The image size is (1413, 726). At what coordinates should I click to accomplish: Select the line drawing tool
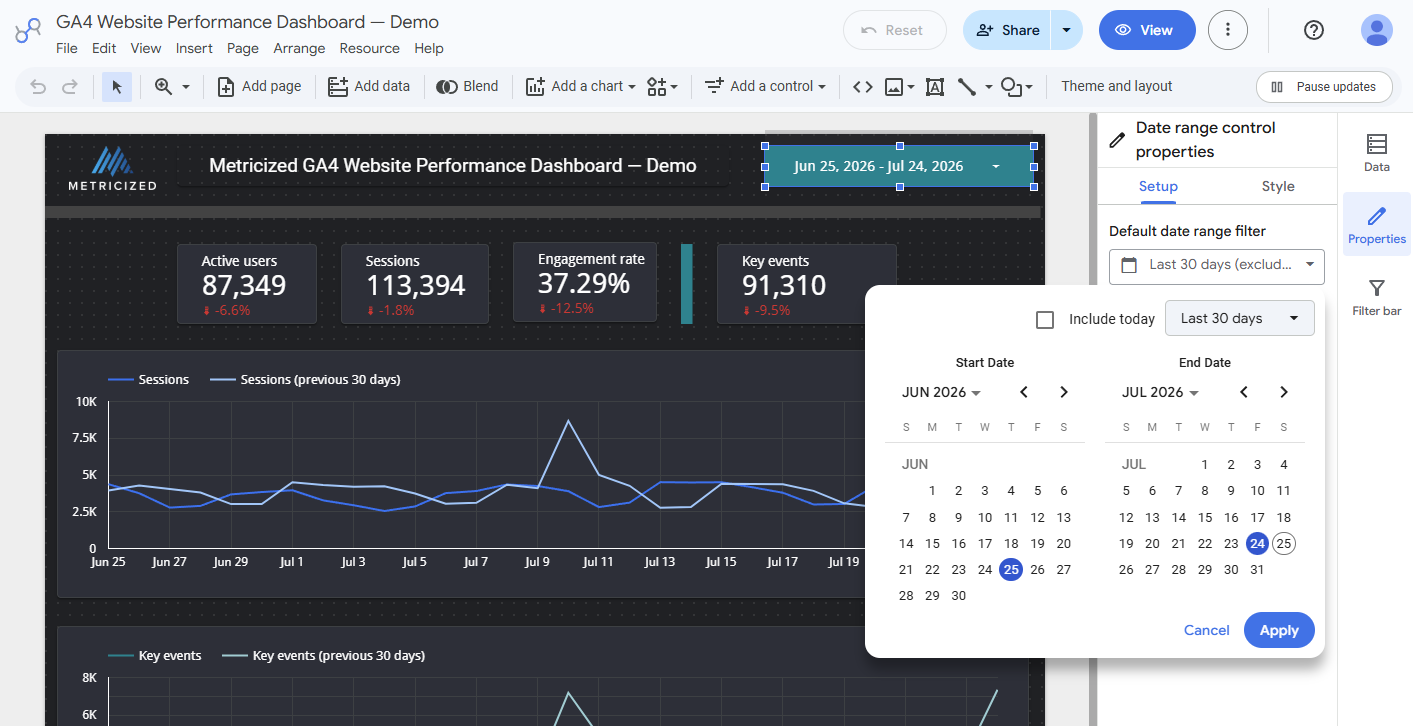coord(974,87)
